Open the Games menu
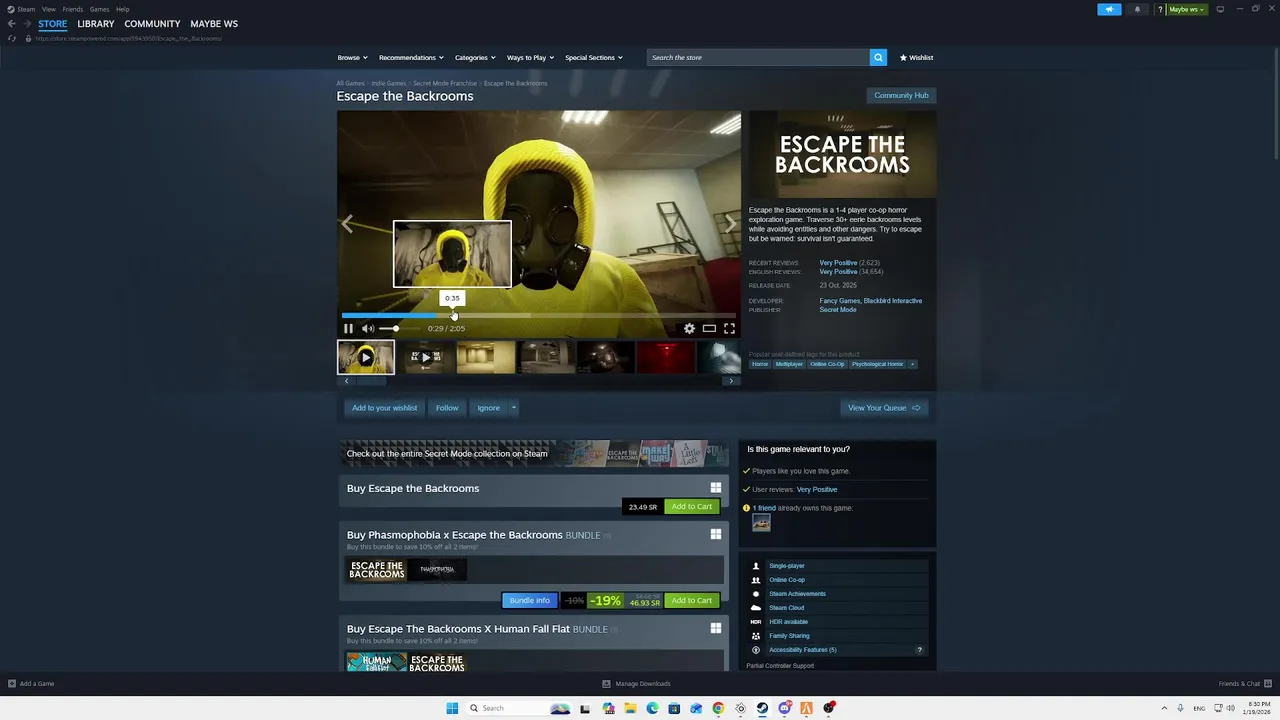The image size is (1280, 720). pyautogui.click(x=99, y=9)
